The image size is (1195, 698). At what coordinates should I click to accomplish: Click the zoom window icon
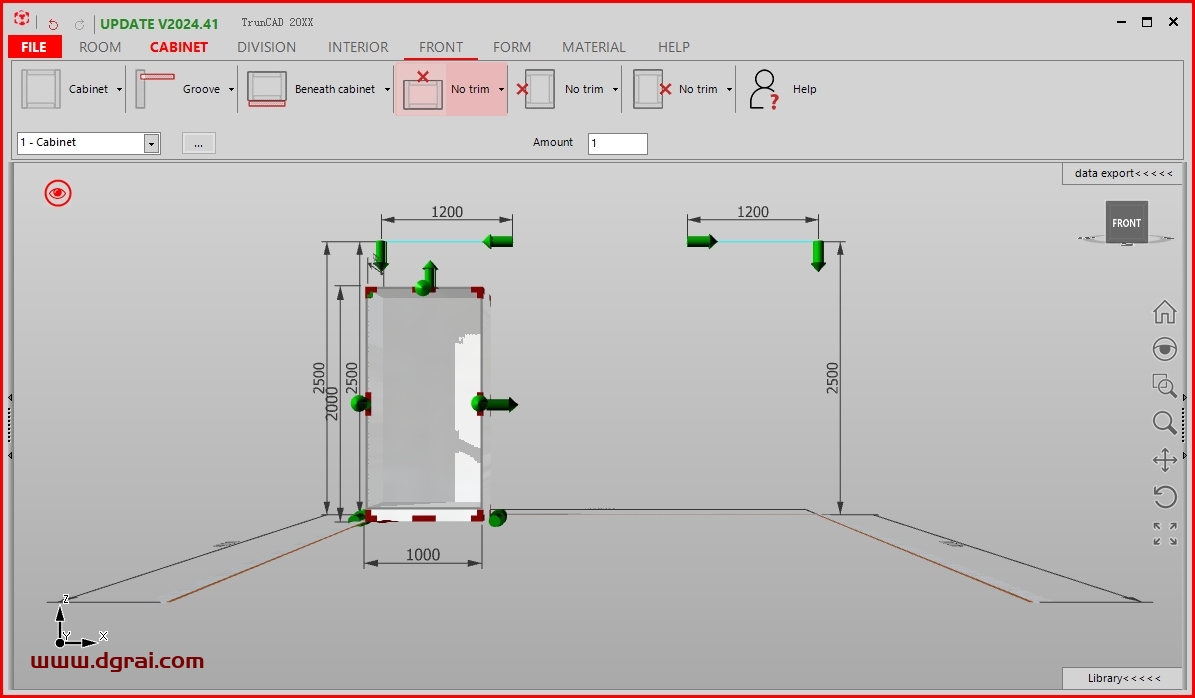point(1165,386)
